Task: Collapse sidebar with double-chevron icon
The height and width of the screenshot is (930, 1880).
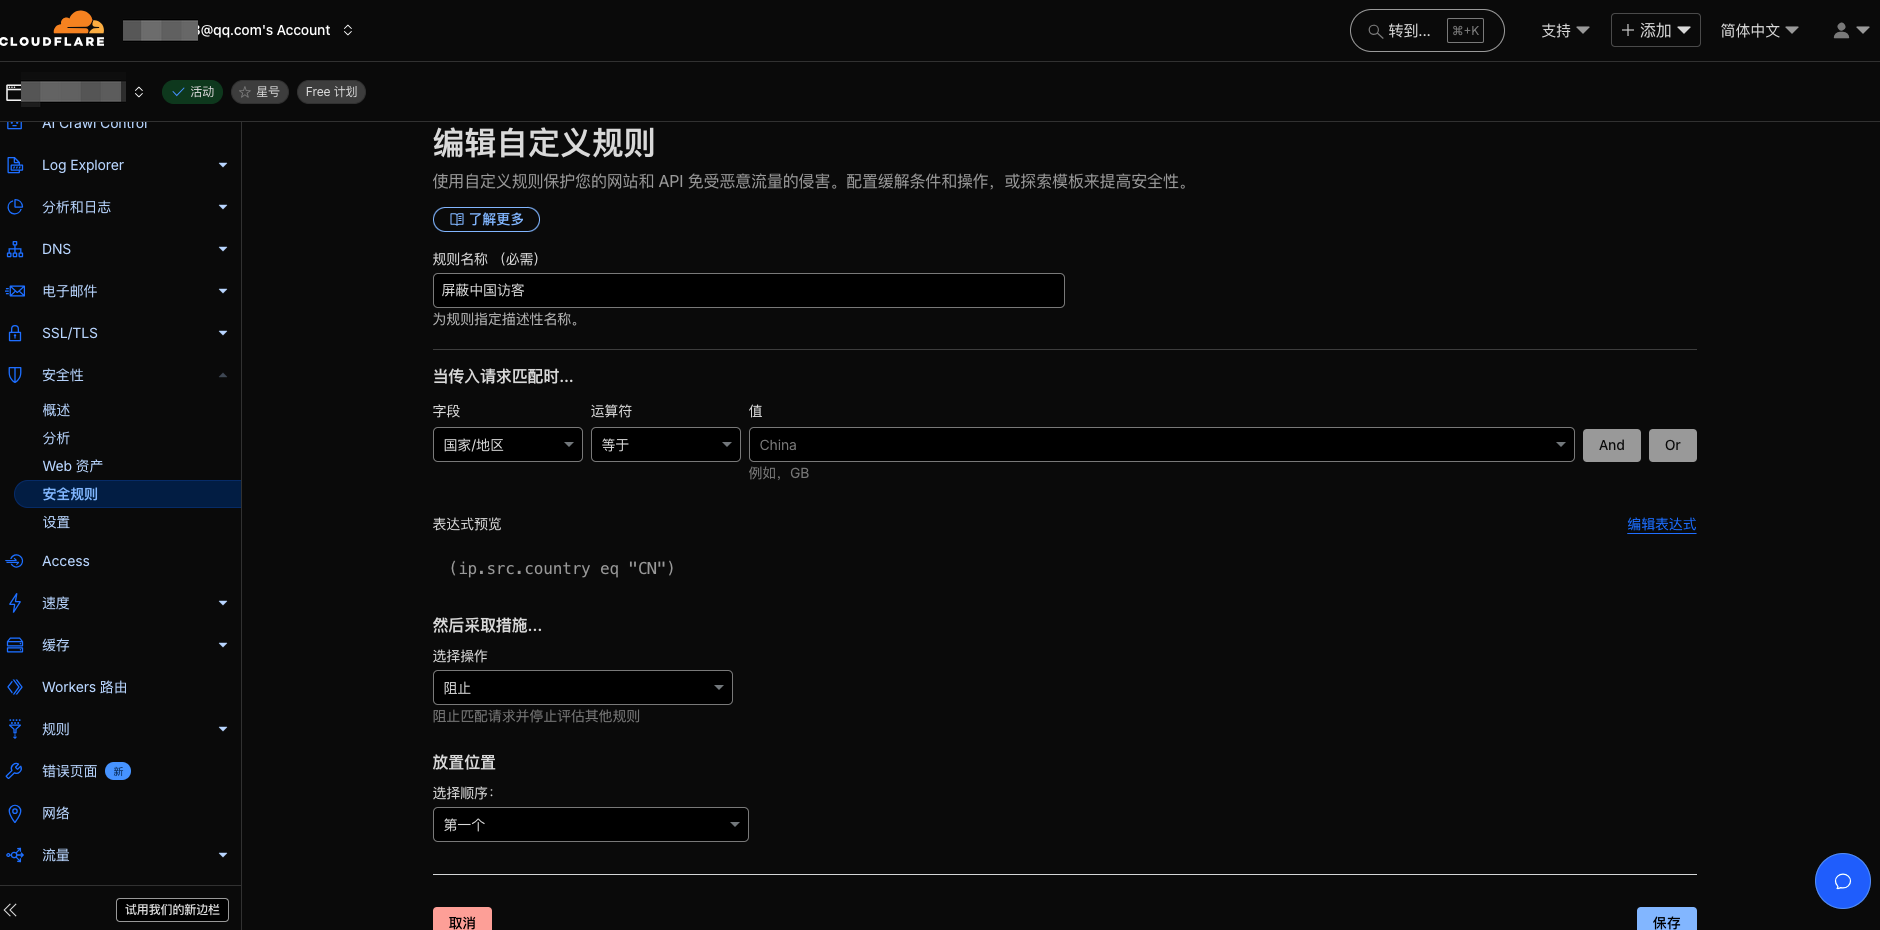Action: pos(11,910)
